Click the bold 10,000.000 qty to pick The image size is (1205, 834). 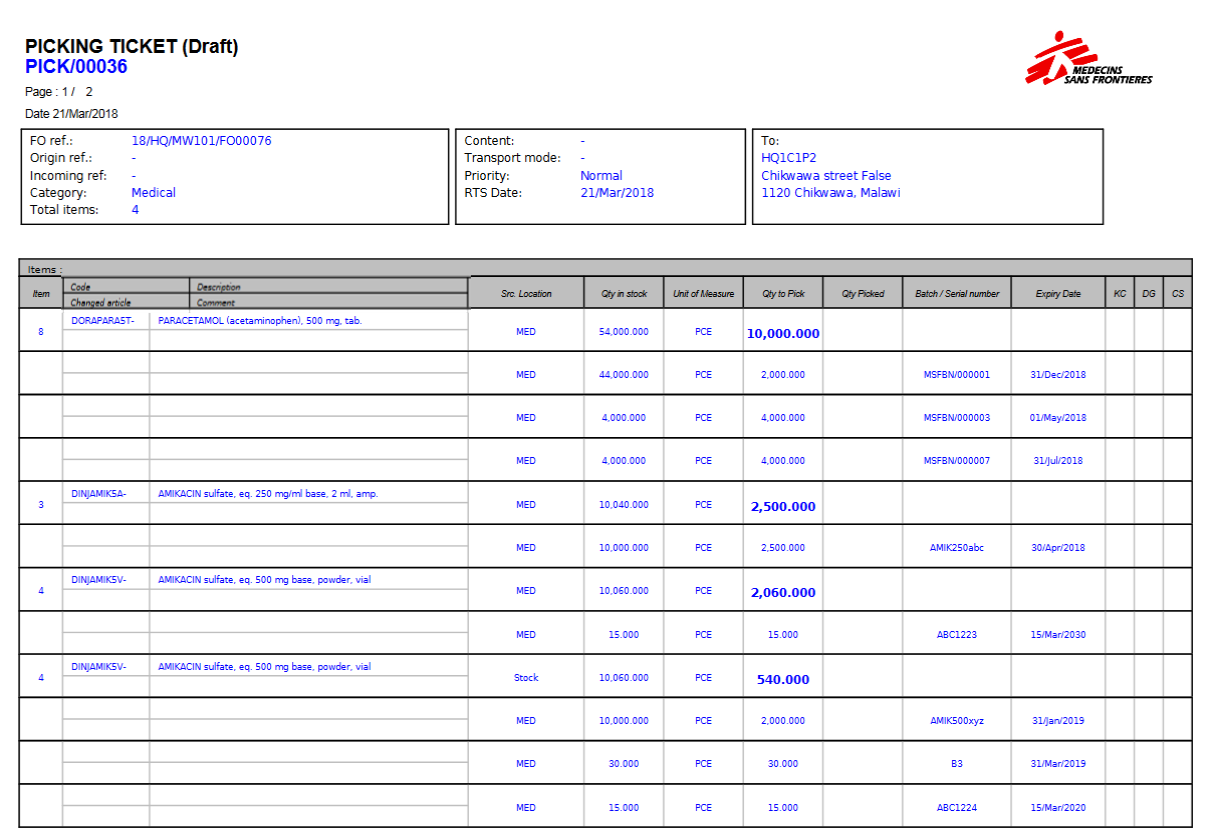(783, 334)
